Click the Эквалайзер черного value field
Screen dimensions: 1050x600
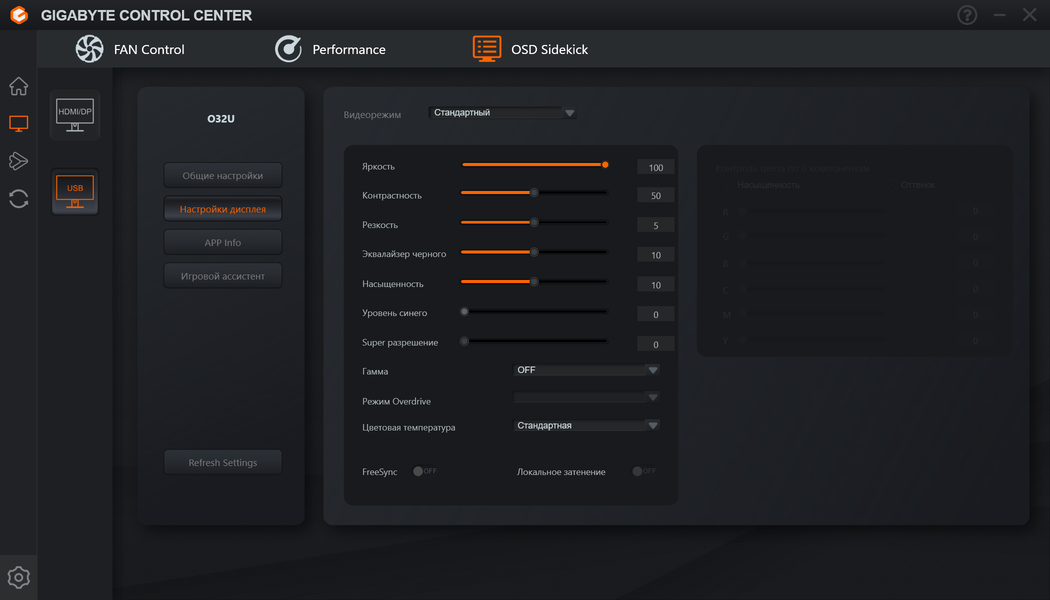pyautogui.click(x=656, y=255)
